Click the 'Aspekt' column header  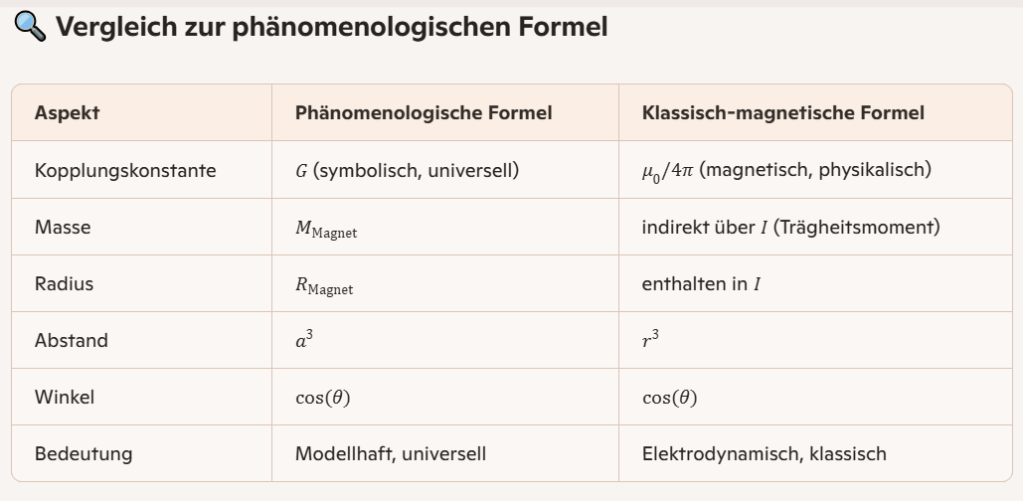click(67, 113)
